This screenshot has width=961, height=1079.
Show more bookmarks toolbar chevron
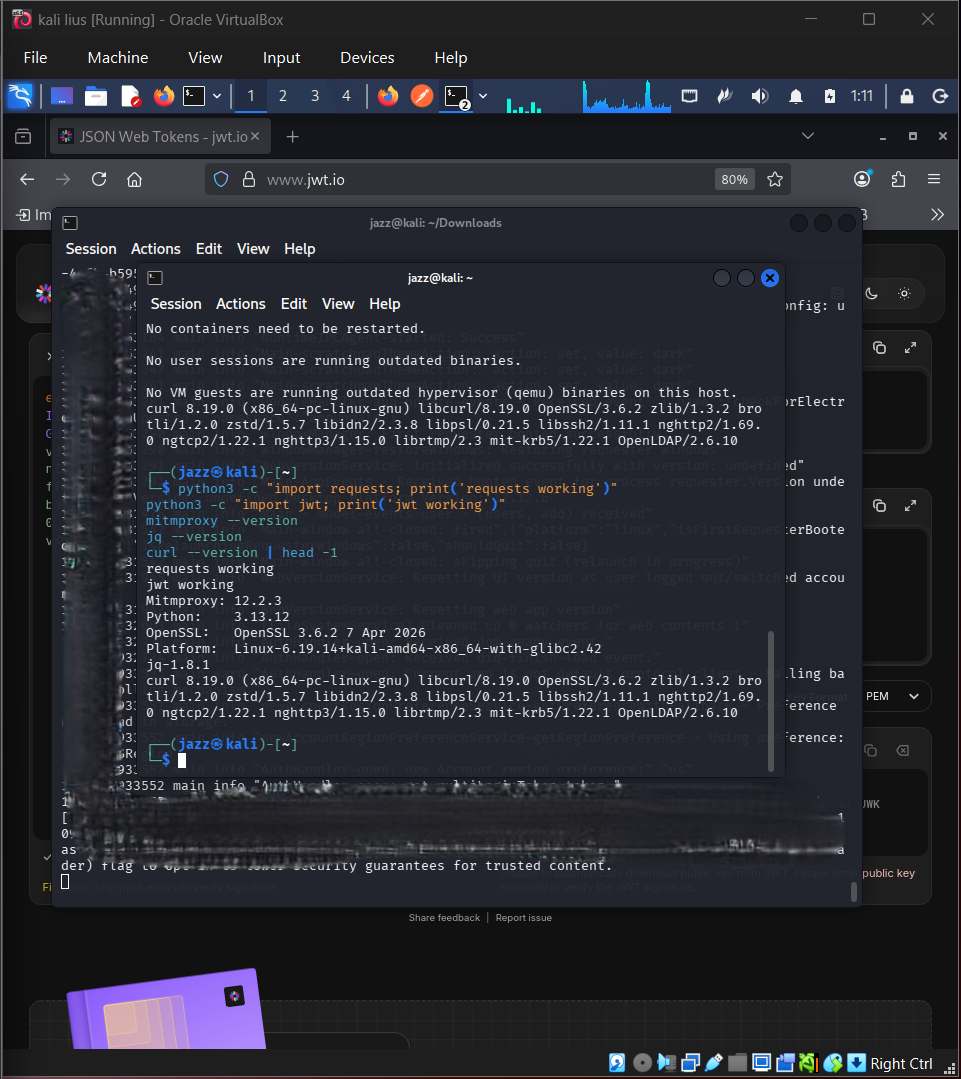(x=938, y=215)
